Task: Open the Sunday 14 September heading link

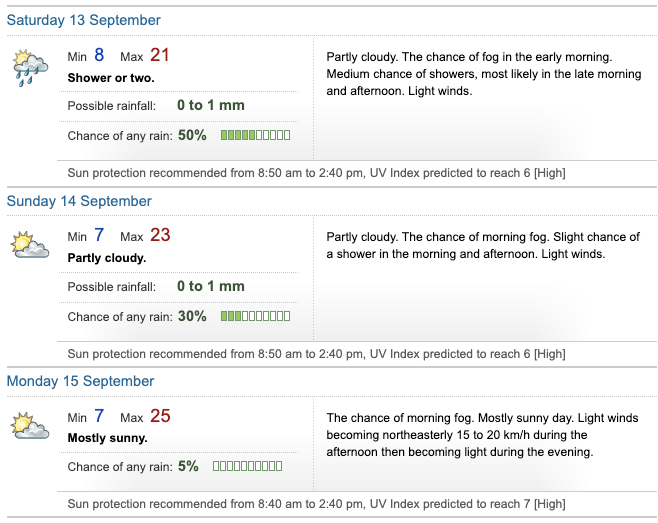Action: click(x=79, y=201)
